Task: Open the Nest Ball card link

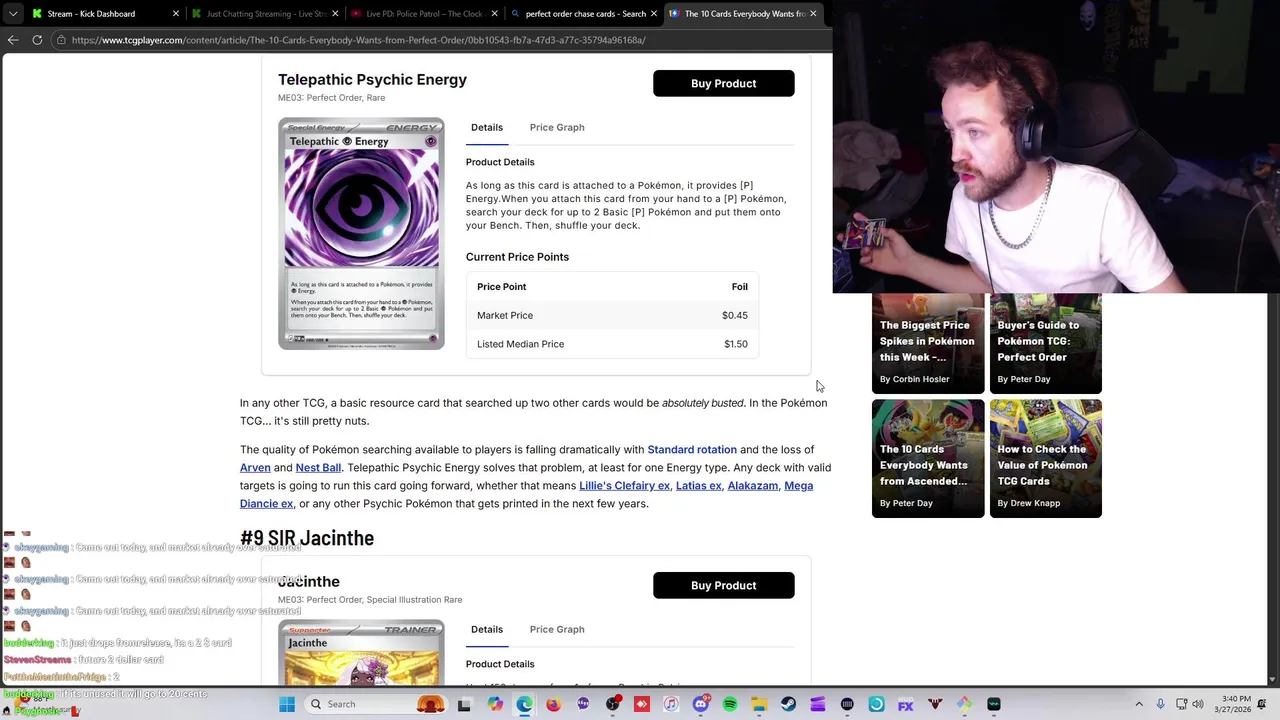Action: coord(318,468)
